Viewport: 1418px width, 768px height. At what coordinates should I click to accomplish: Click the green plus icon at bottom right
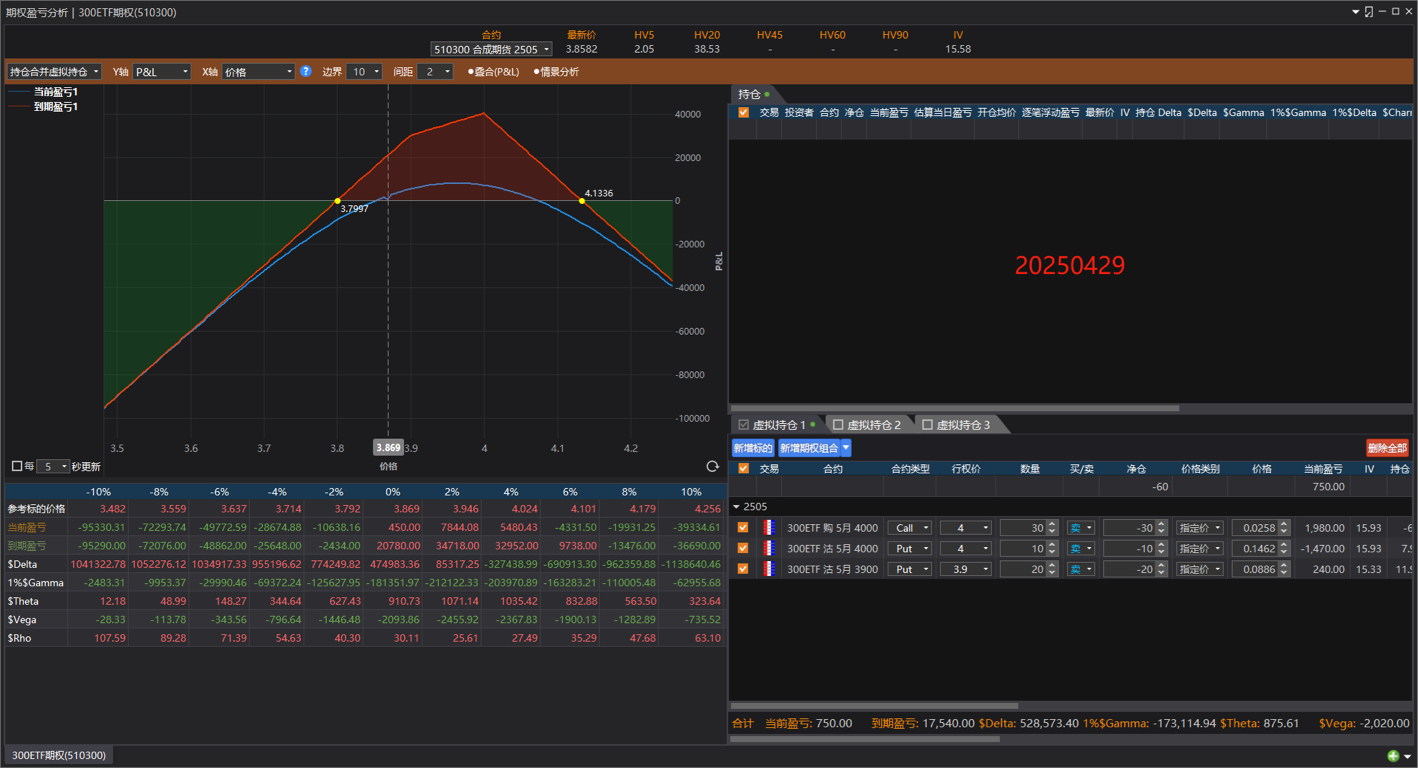click(x=1393, y=756)
